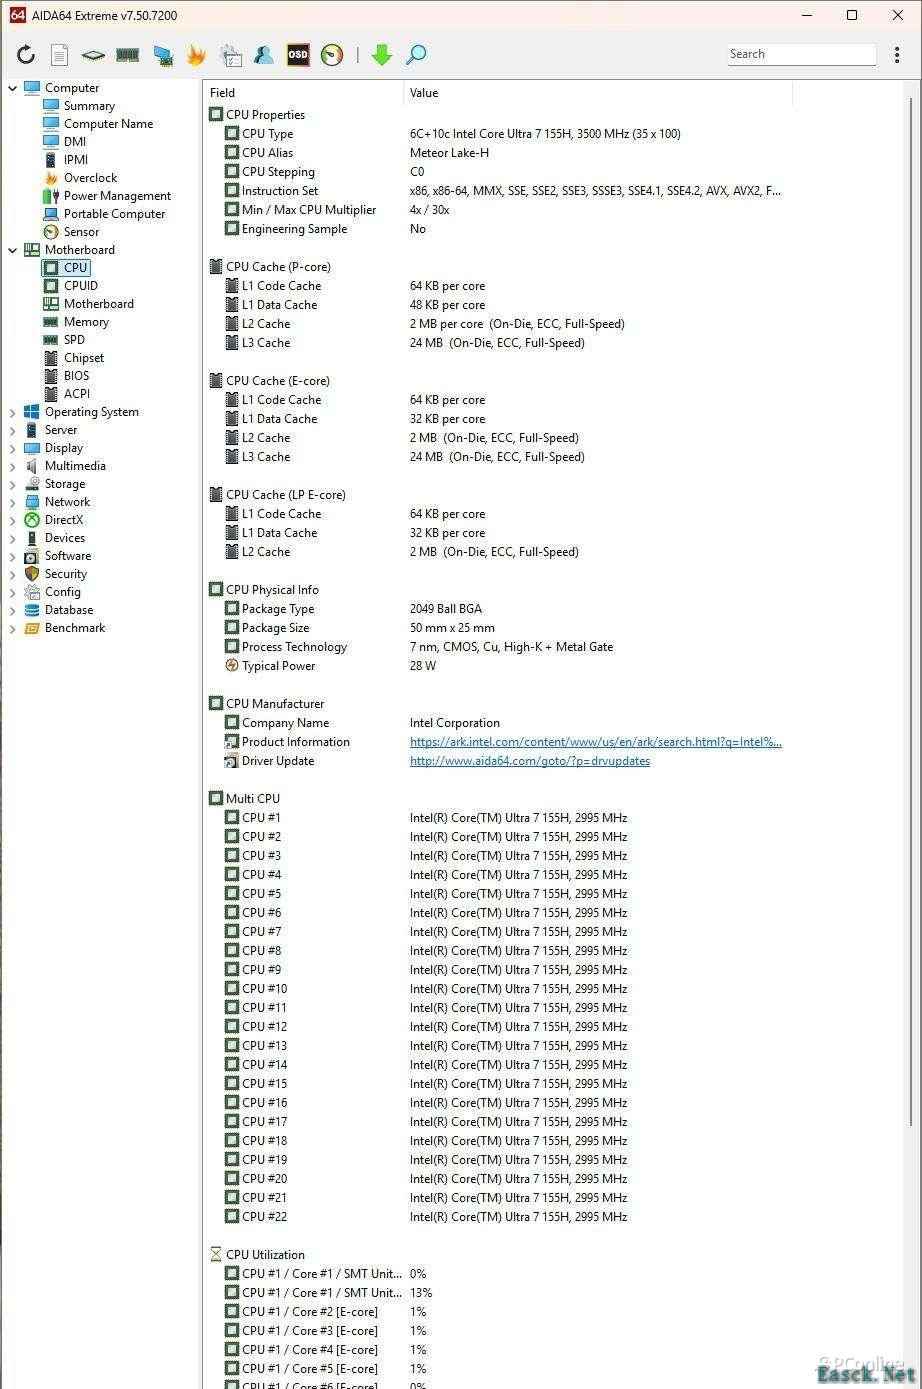Open the aida64.com driver updates link

point(530,761)
